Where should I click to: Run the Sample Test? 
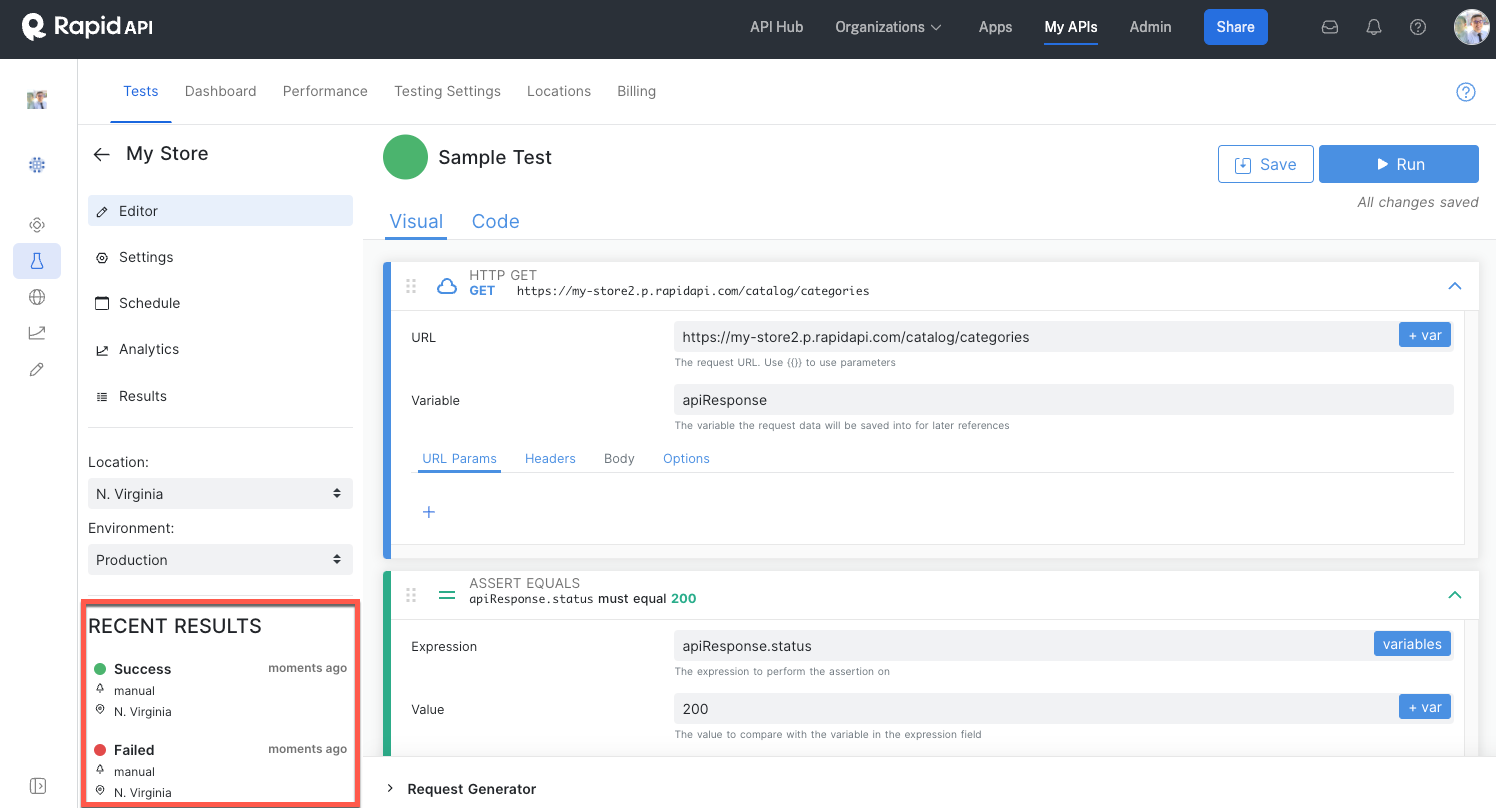click(1399, 164)
